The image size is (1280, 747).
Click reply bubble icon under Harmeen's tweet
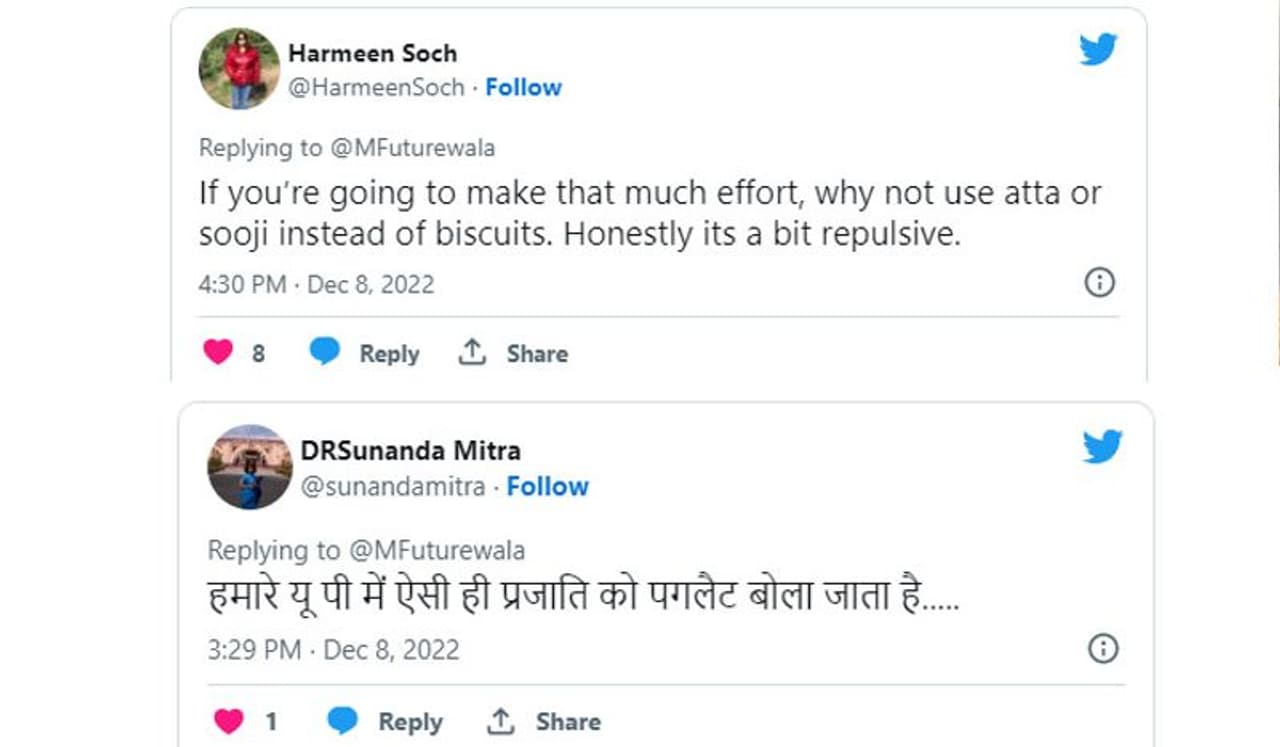324,352
